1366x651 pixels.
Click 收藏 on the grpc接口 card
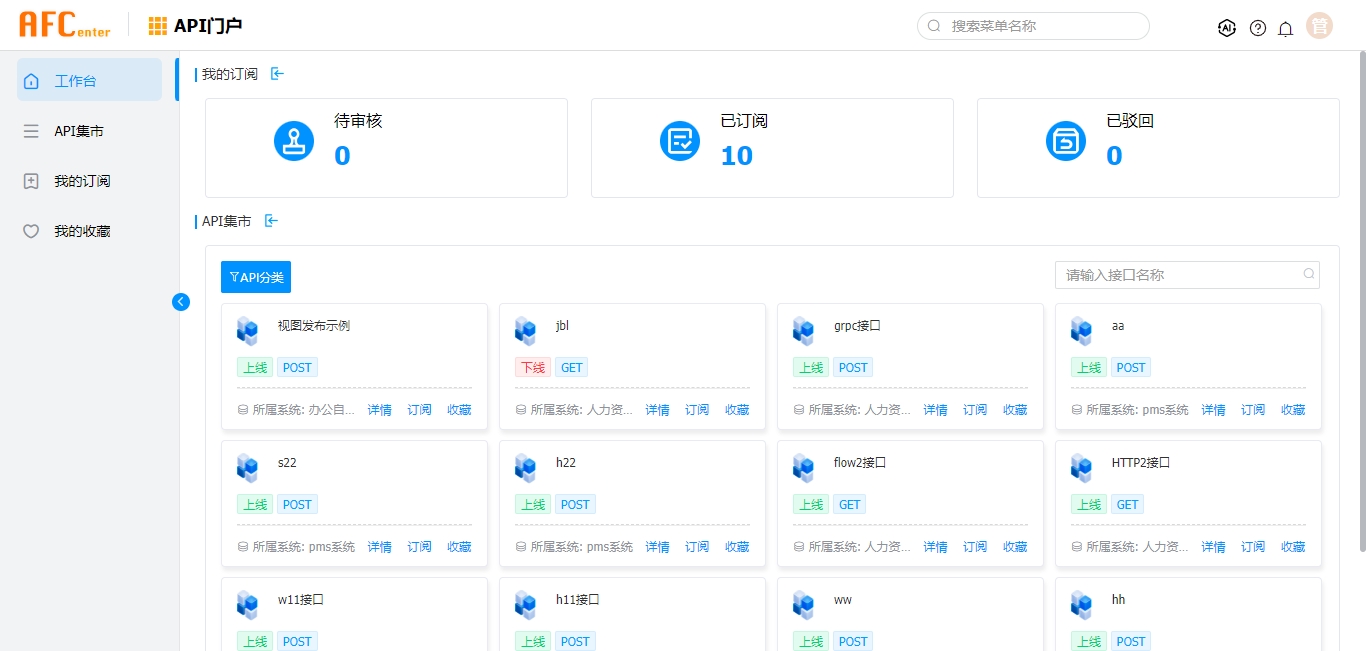[x=1015, y=410]
